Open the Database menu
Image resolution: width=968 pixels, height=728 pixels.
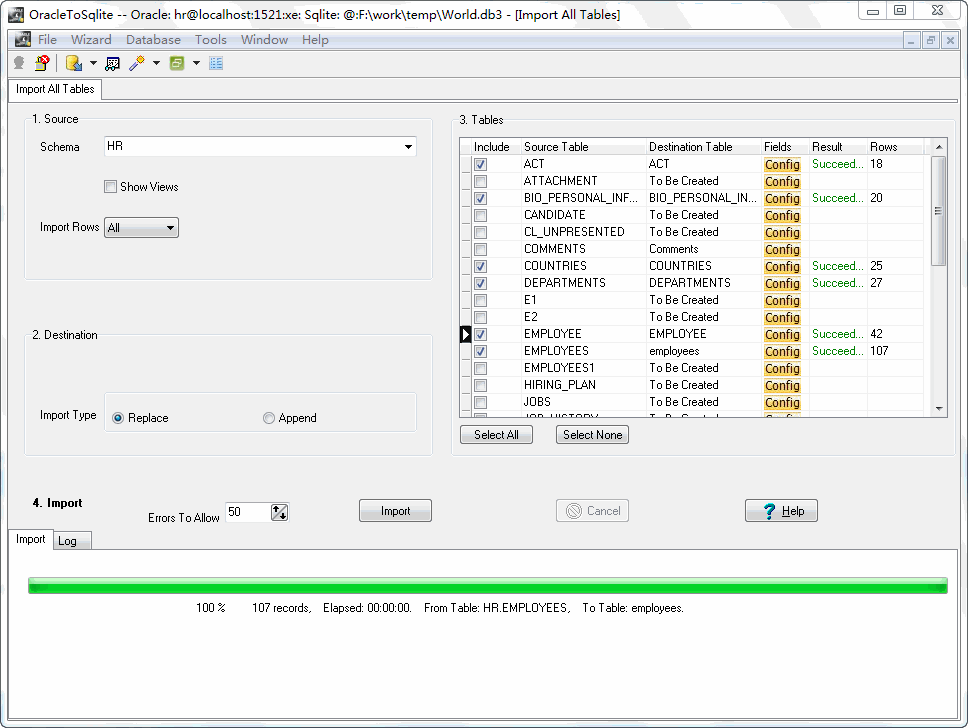click(153, 40)
